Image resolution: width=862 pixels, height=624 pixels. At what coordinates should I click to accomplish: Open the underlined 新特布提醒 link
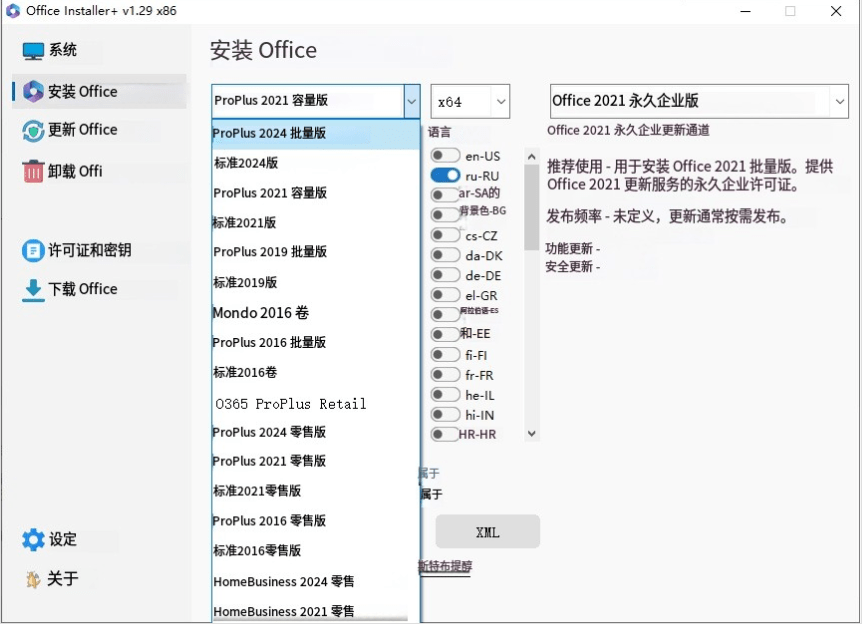445,567
